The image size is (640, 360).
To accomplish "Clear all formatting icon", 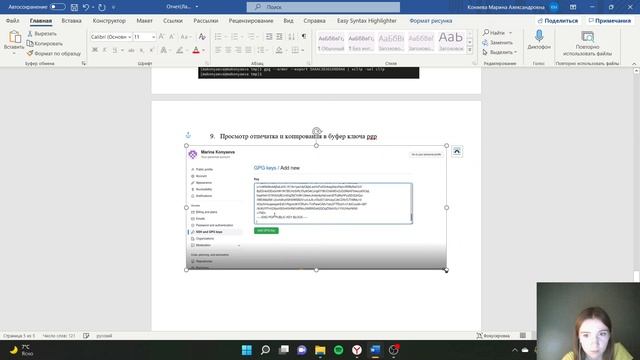I will click(x=202, y=37).
